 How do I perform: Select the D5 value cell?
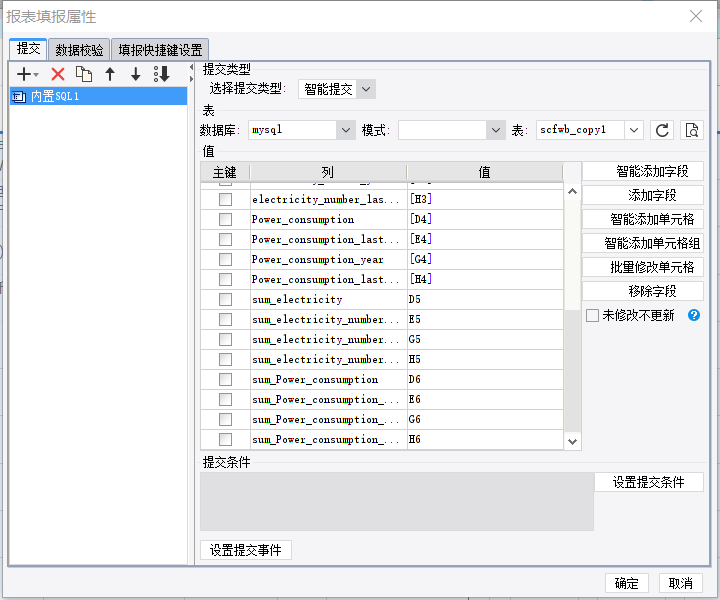tap(485, 299)
